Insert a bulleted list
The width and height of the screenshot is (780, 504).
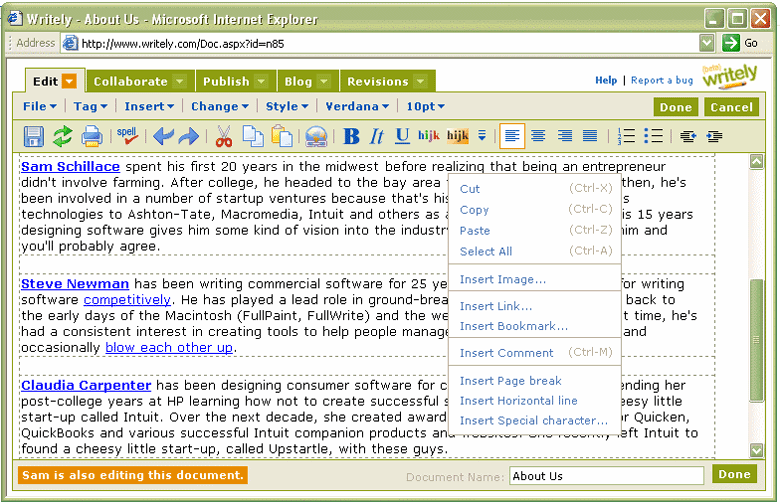tap(653, 135)
